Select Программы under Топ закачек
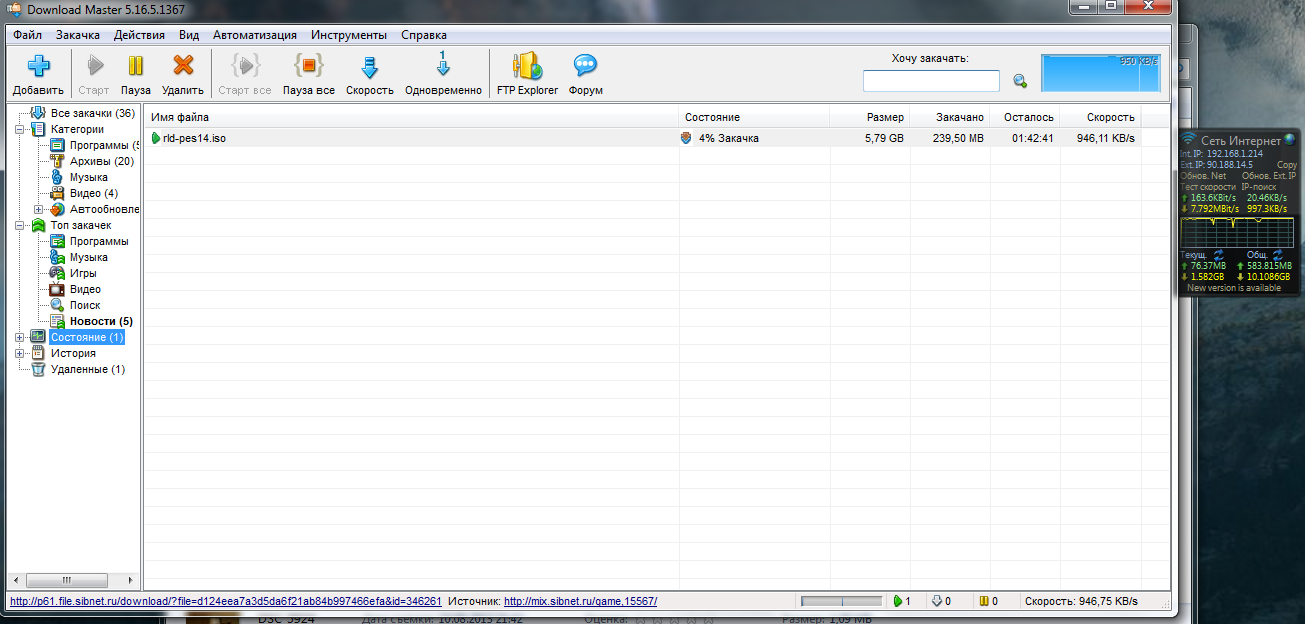This screenshot has height=624, width=1305. (x=98, y=241)
